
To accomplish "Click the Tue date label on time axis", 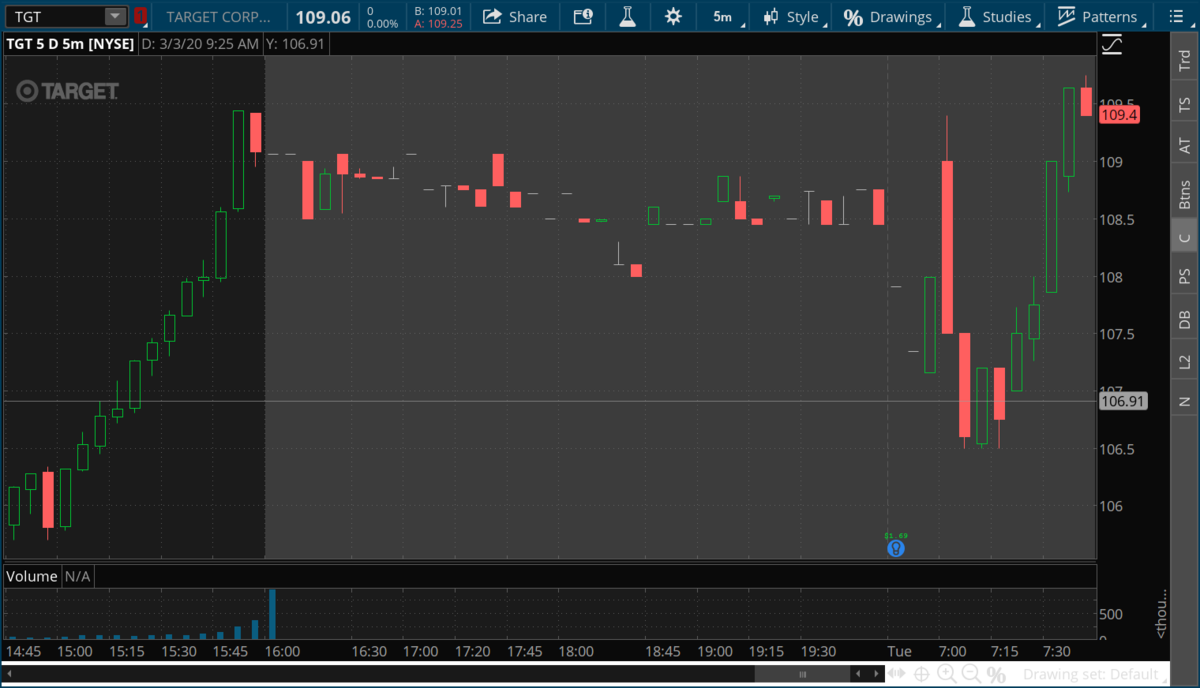I will click(x=899, y=651).
